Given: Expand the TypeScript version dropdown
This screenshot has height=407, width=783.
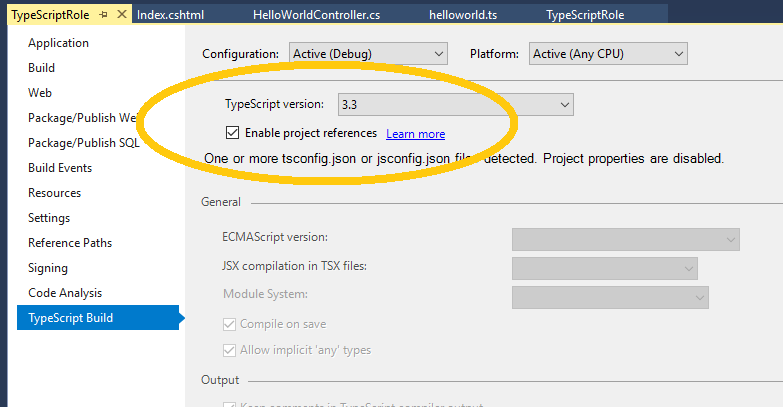Looking at the screenshot, I should (455, 104).
